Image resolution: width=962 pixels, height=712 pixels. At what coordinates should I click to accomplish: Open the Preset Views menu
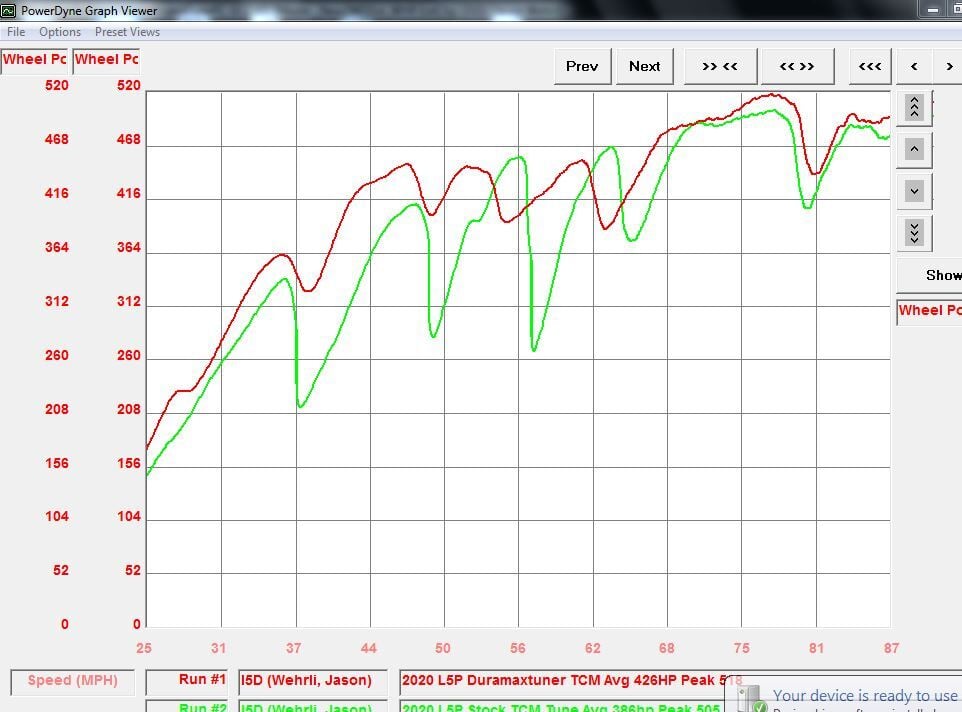[x=127, y=31]
